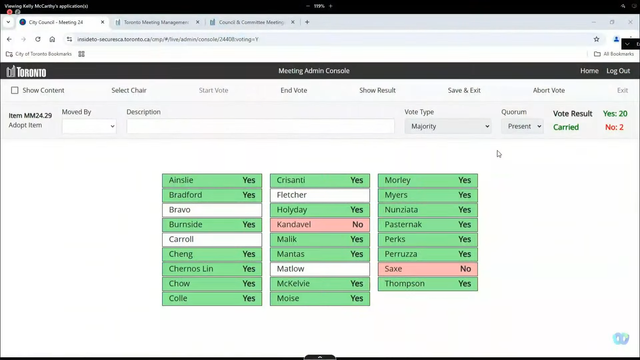Reload the current page

[38, 39]
